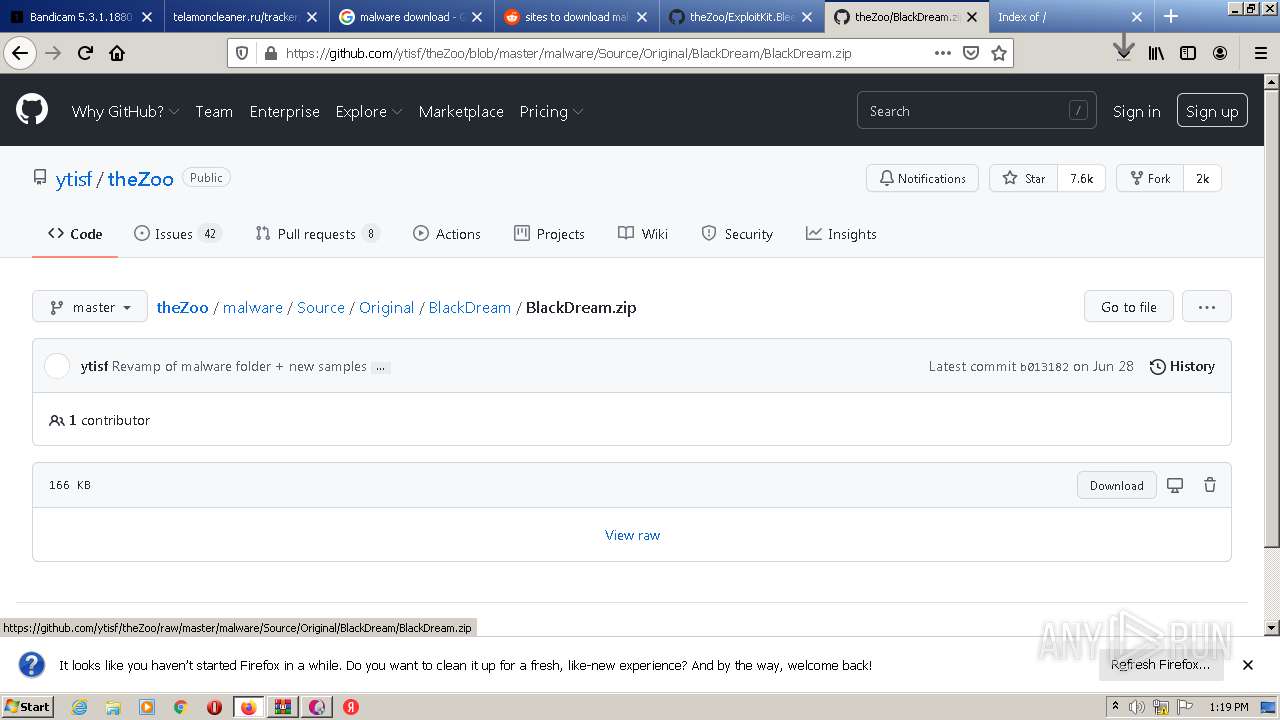Click the Sign up button

[1212, 111]
